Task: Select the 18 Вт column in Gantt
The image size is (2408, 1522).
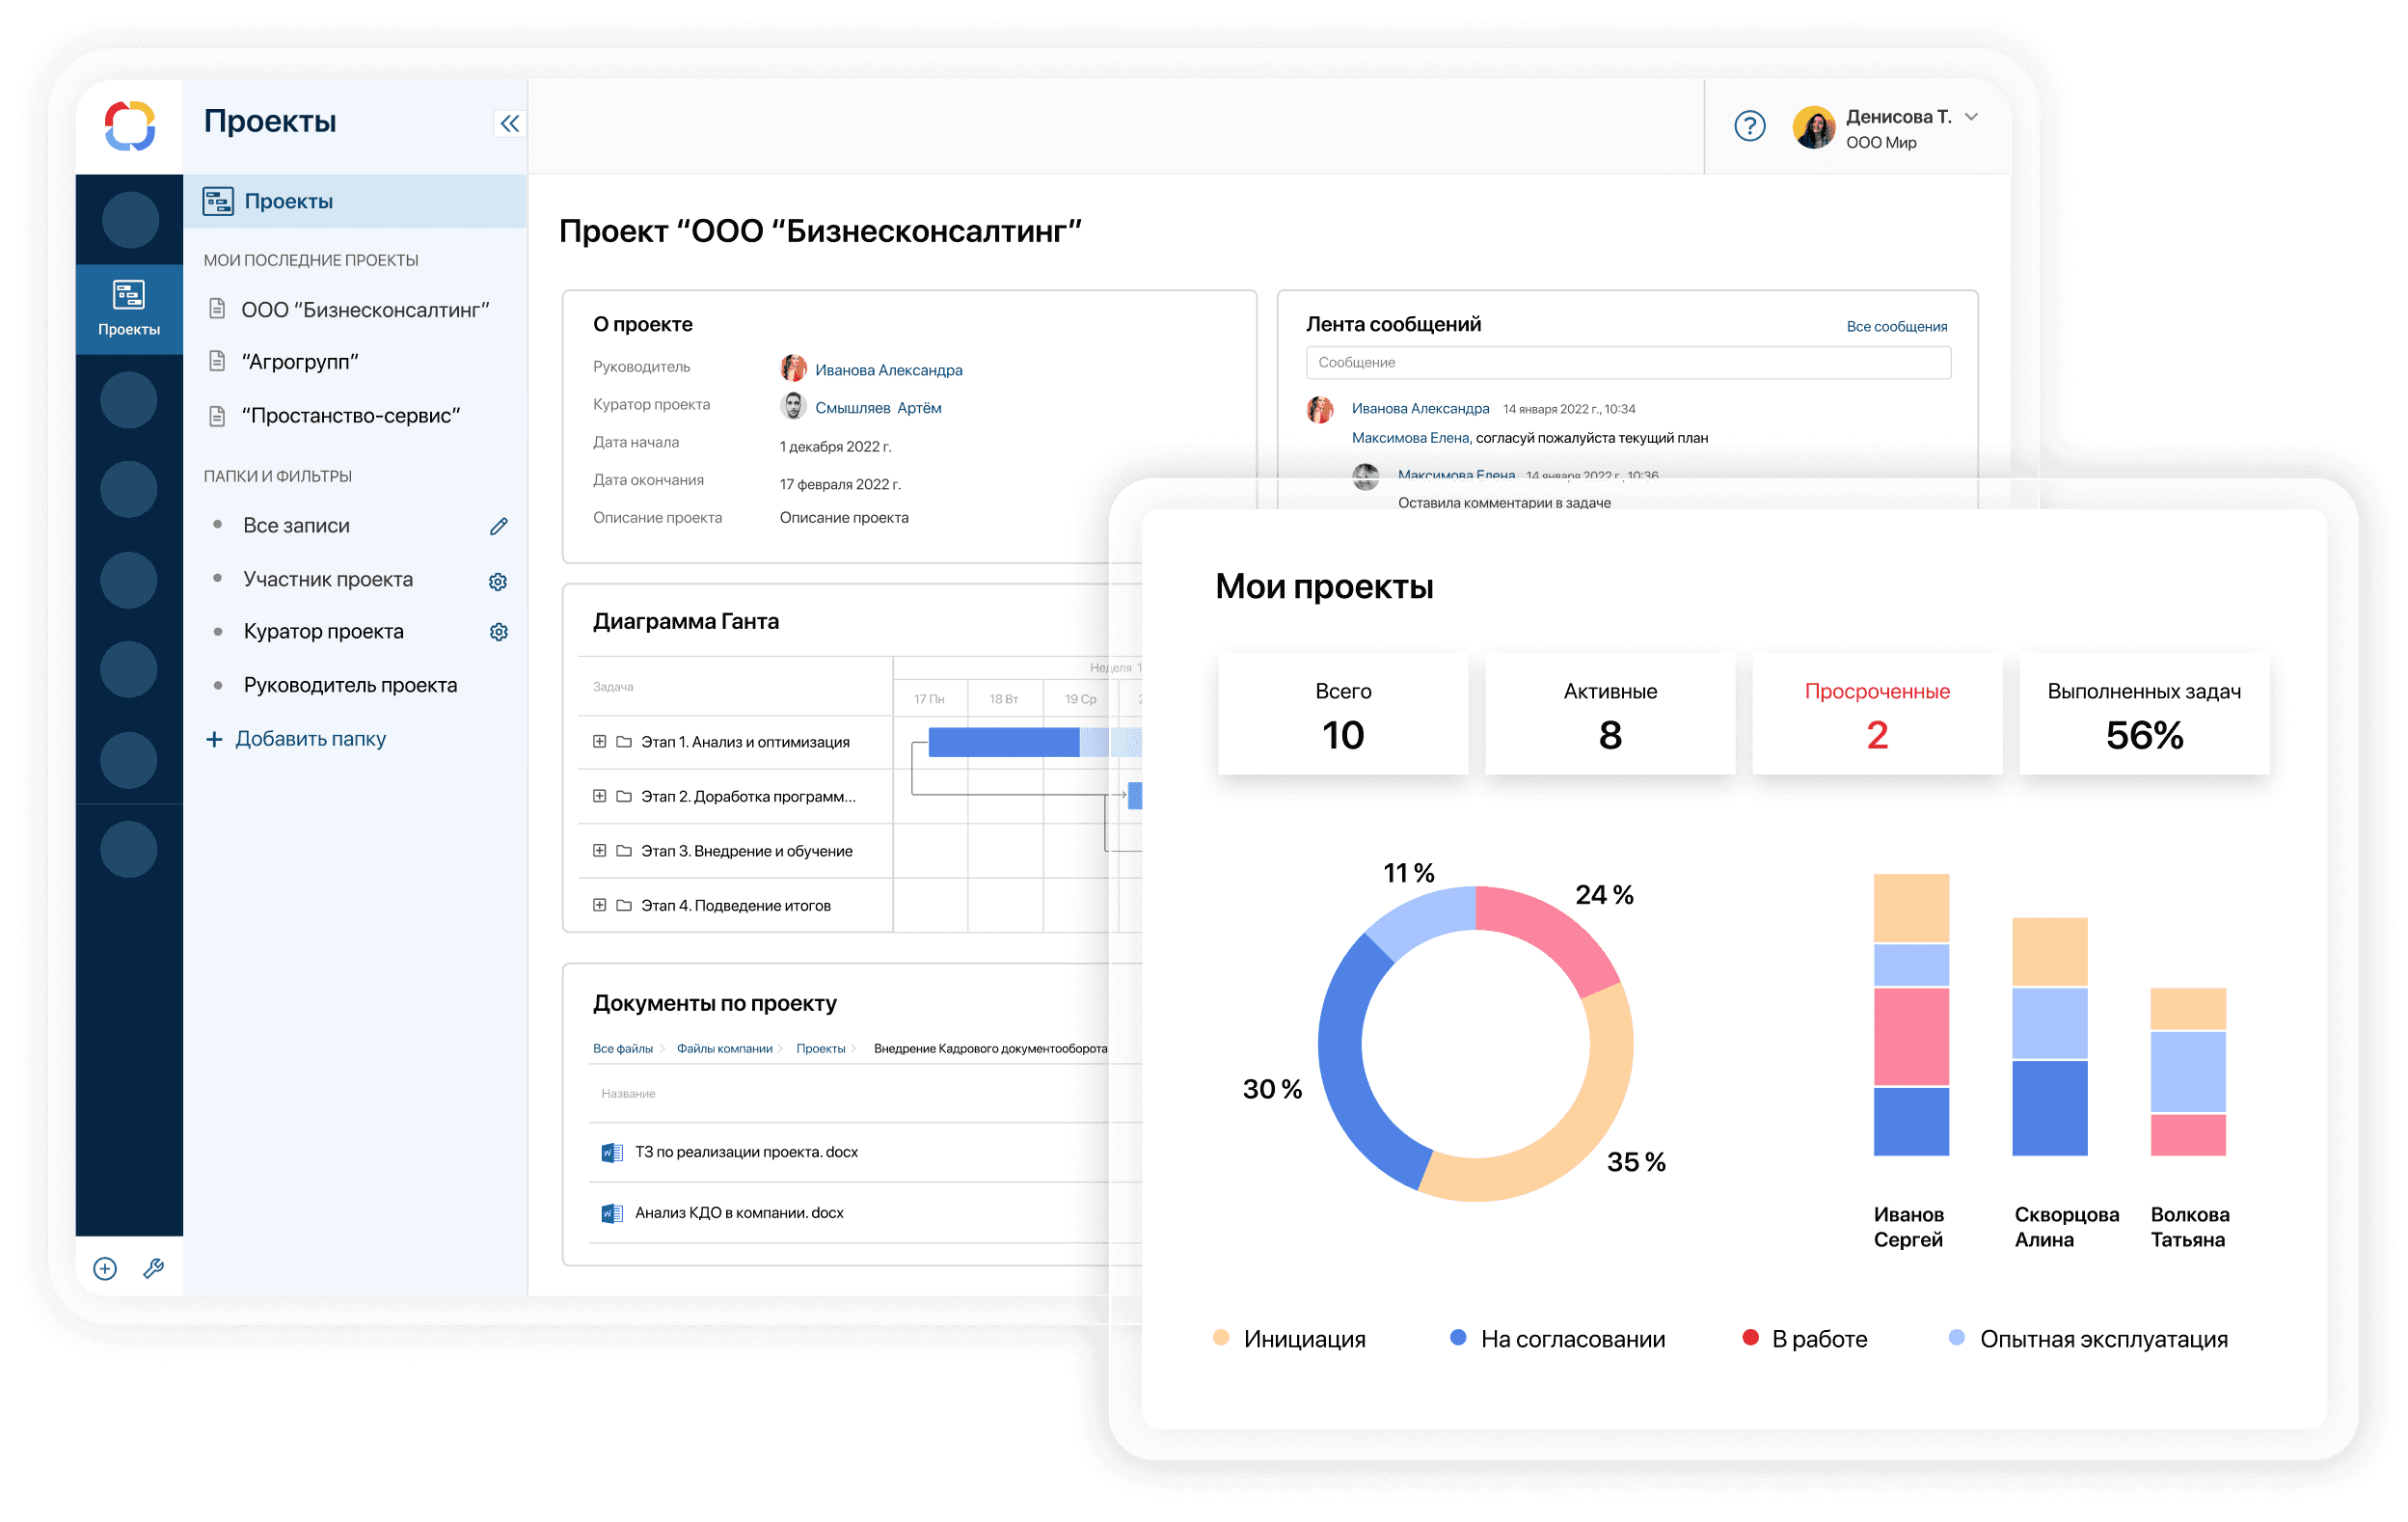Action: coord(1004,699)
